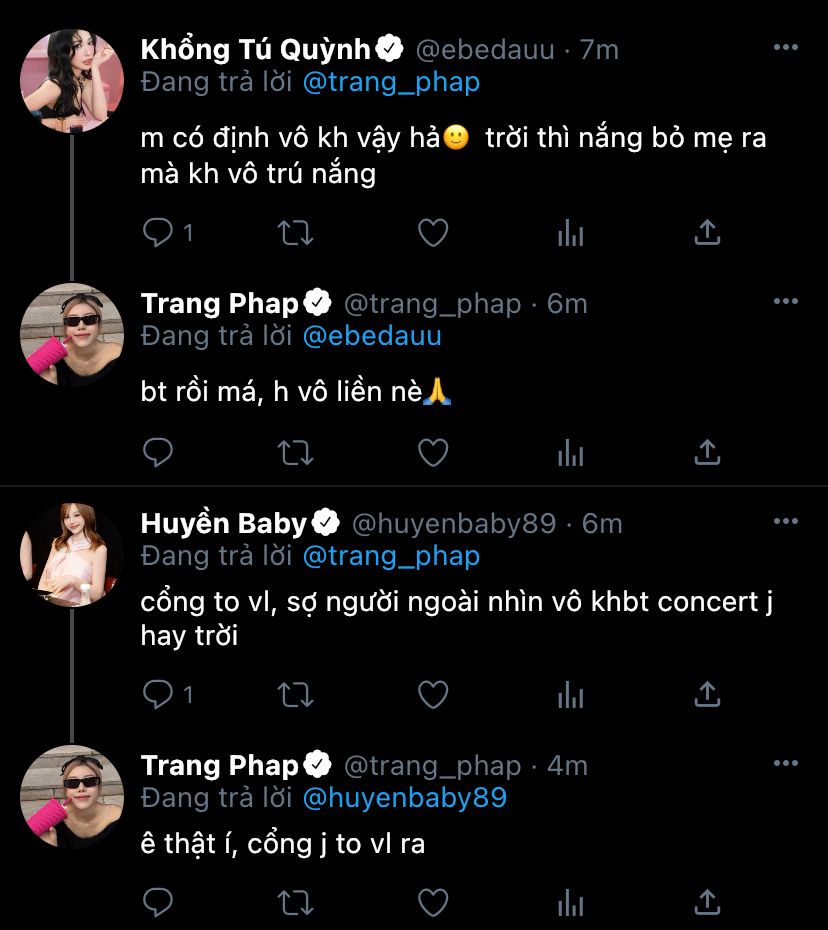
Task: Retweet Khổng Tú Quỳnh's tweet
Action: click(x=294, y=233)
